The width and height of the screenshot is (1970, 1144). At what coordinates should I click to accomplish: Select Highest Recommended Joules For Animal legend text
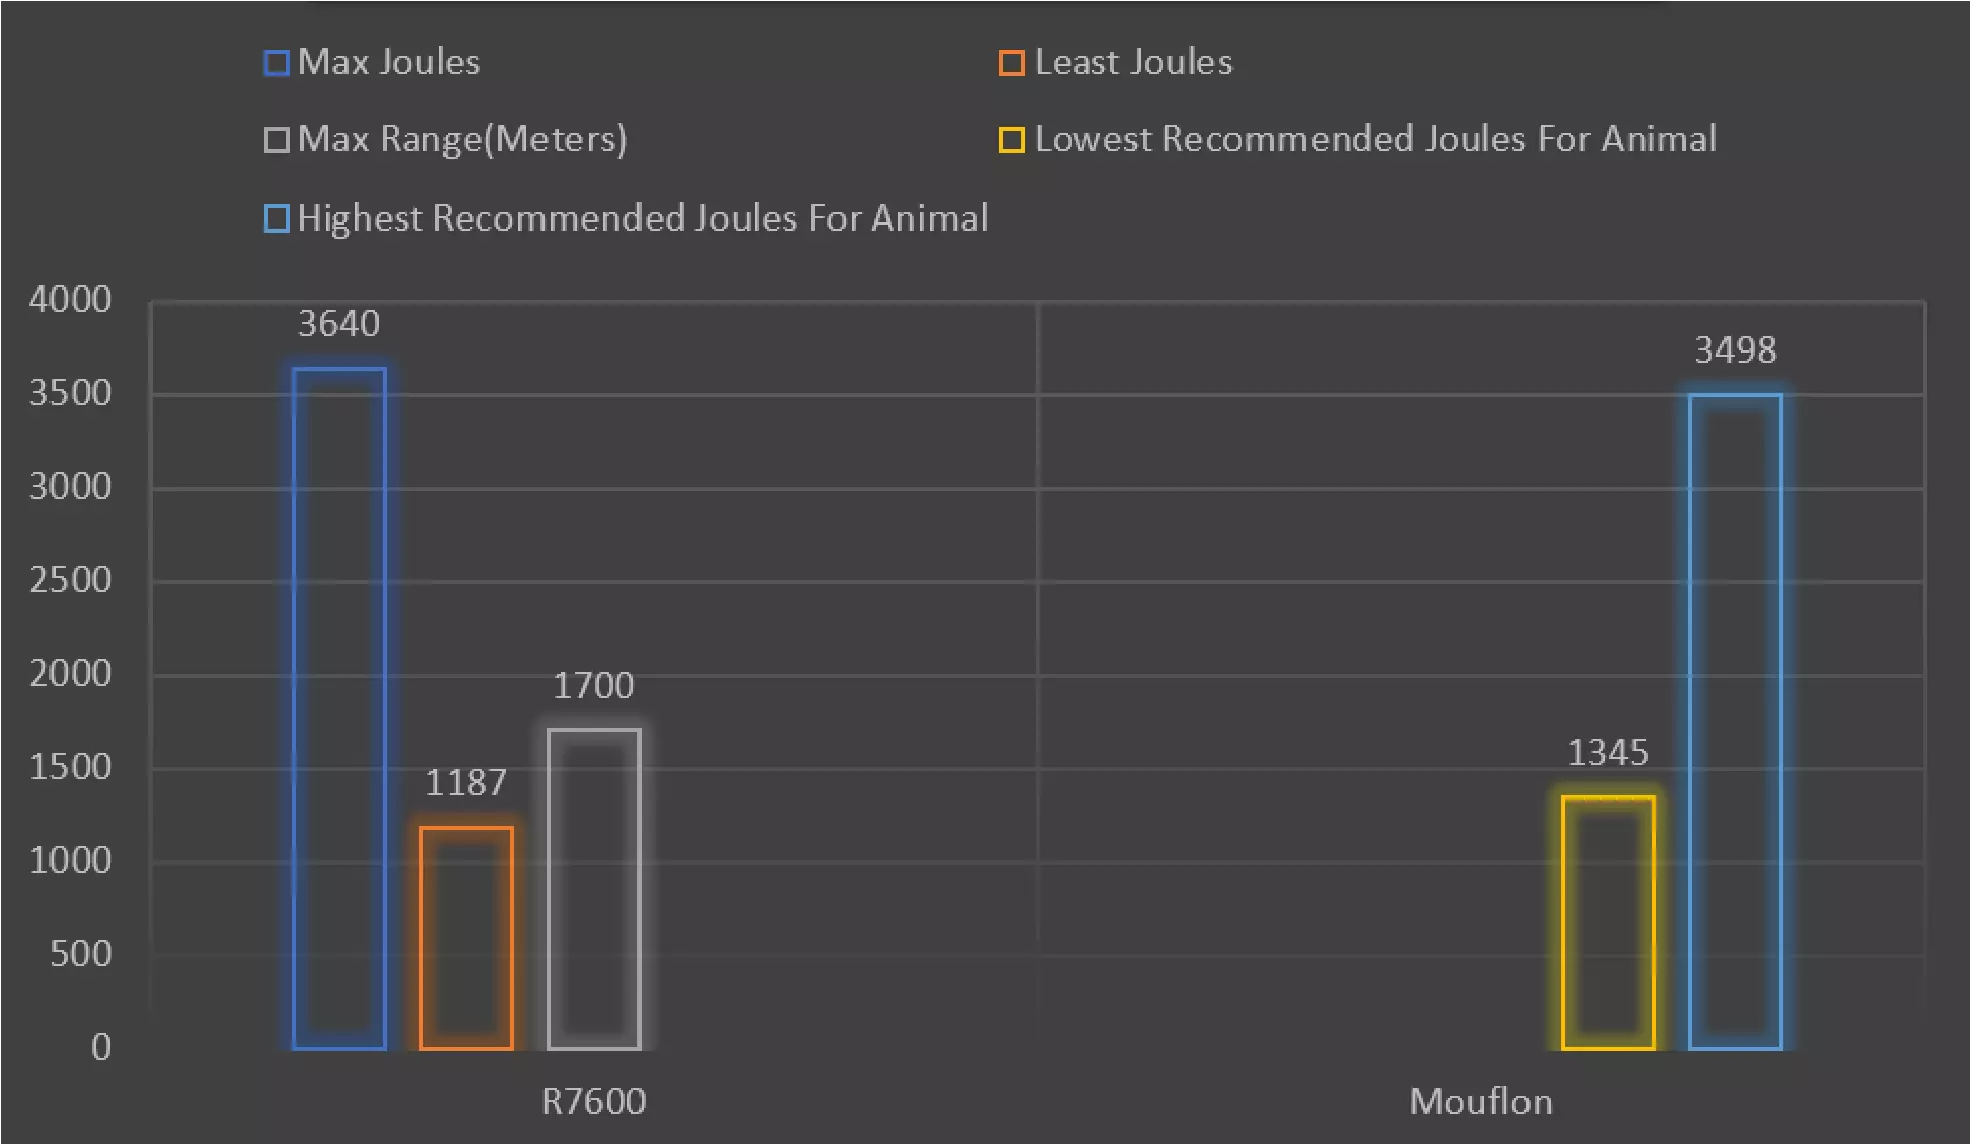pos(642,218)
